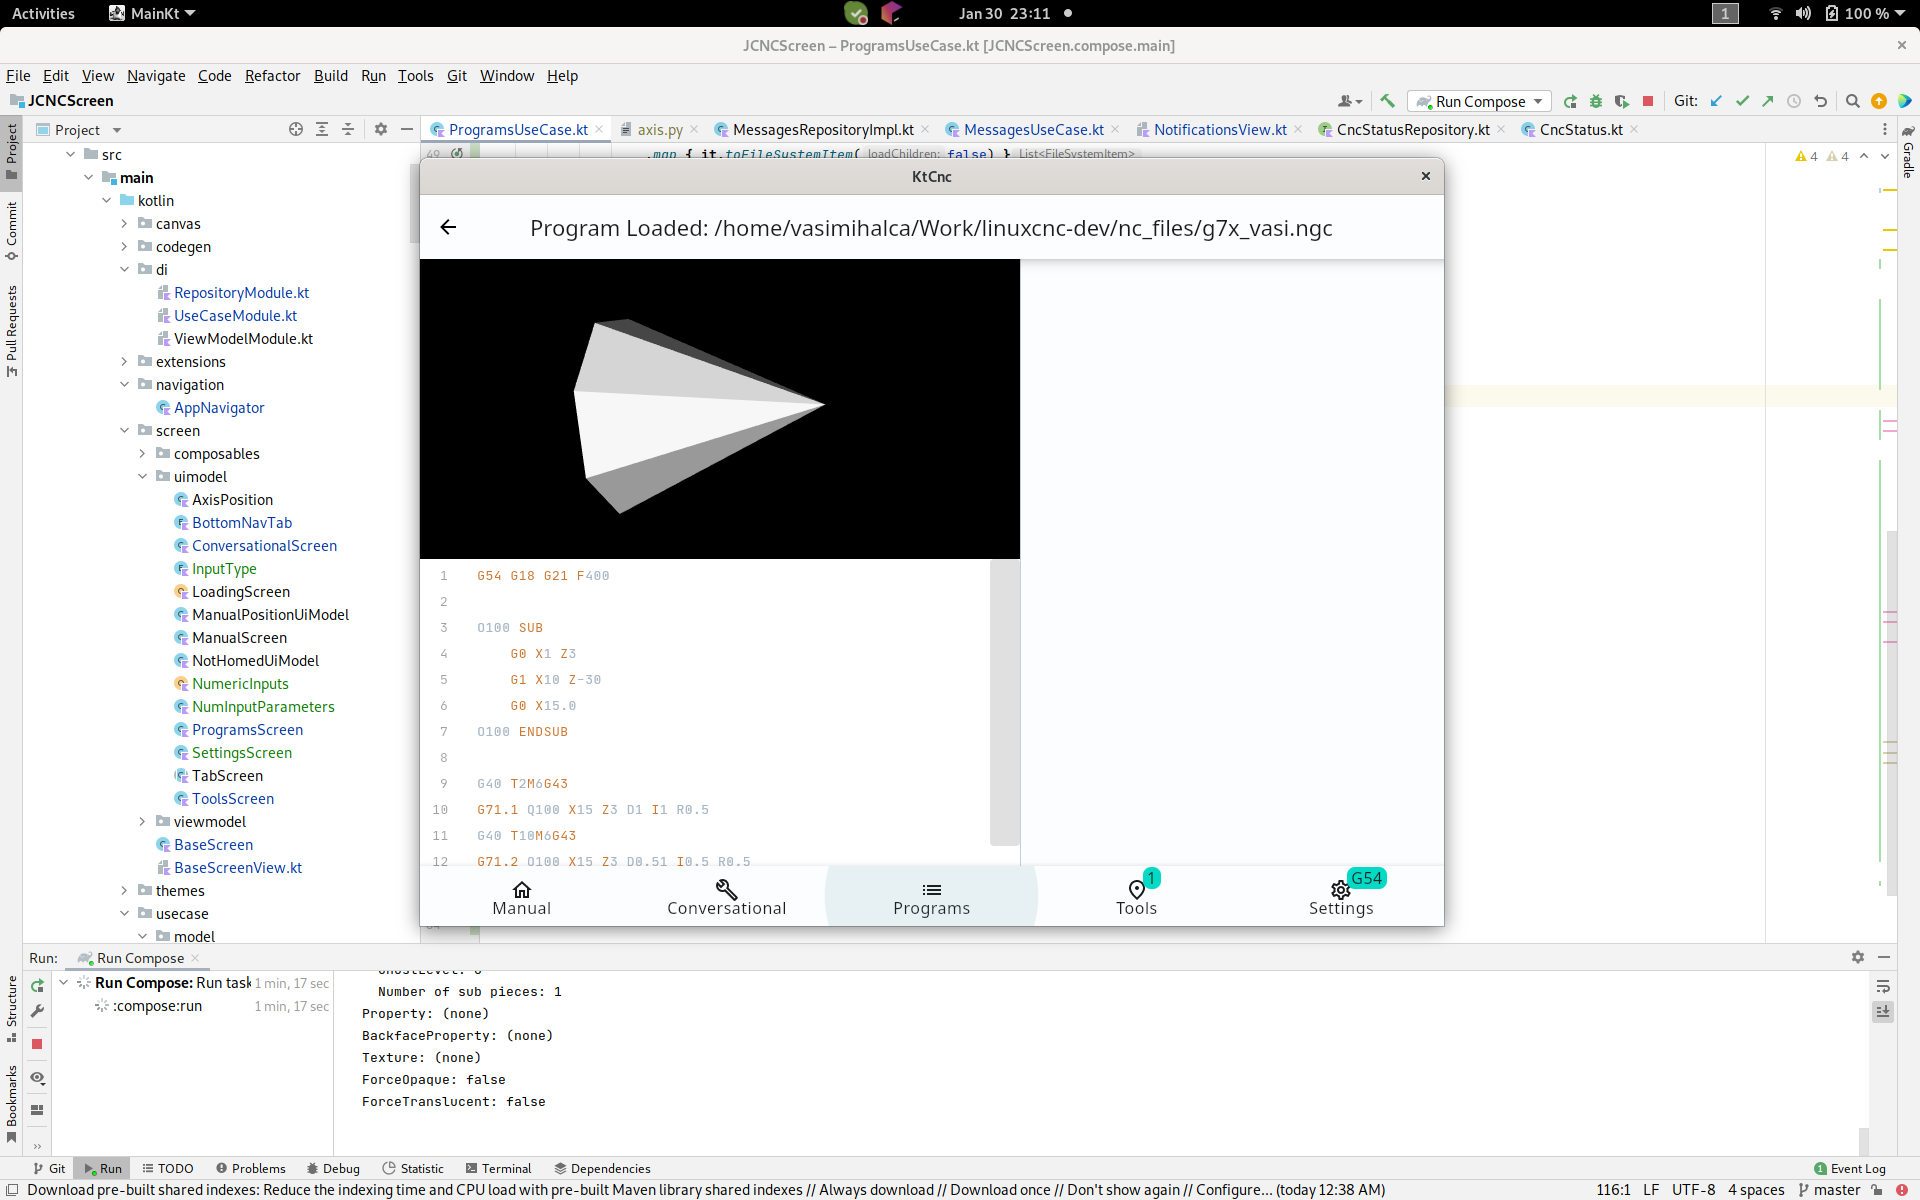Screen dimensions: 1920x1200
Task: Toggle the eye view options in Run panel
Action: click(37, 1077)
